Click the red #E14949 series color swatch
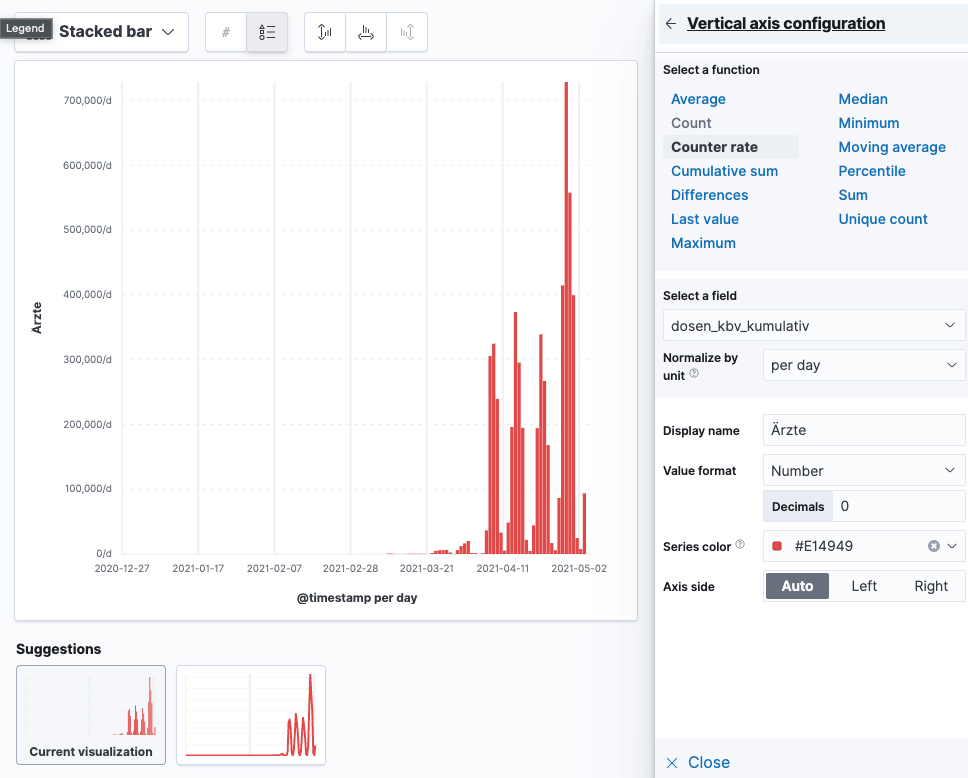The width and height of the screenshot is (968, 778). point(777,546)
